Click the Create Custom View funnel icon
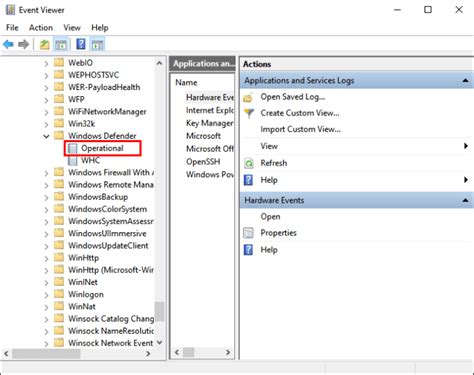This screenshot has width=474, height=375. pos(249,113)
